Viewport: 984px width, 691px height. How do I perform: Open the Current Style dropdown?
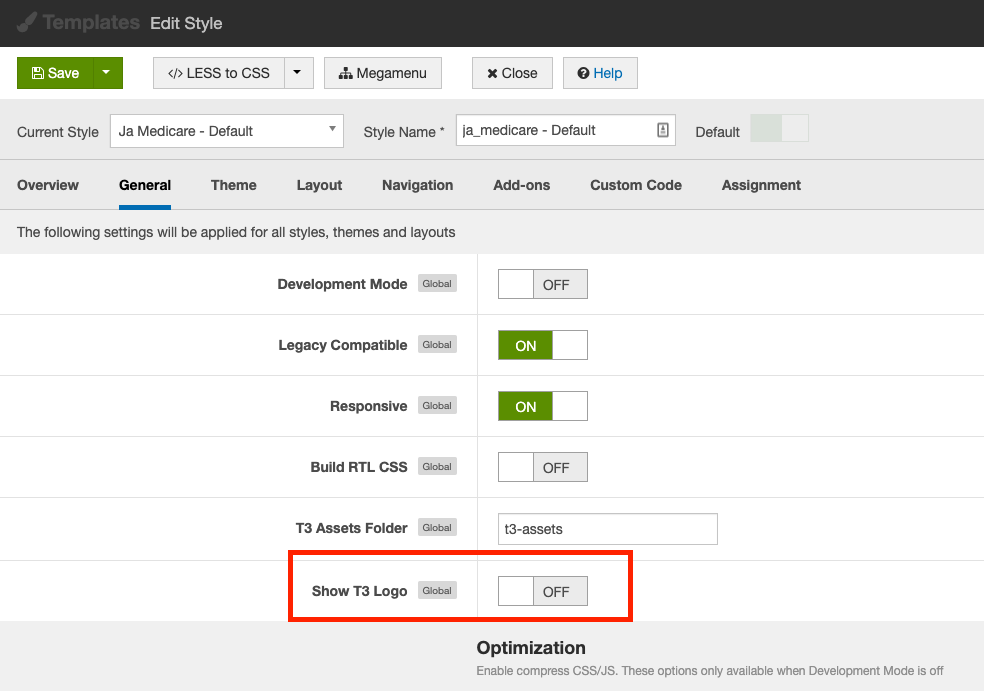[x=227, y=131]
